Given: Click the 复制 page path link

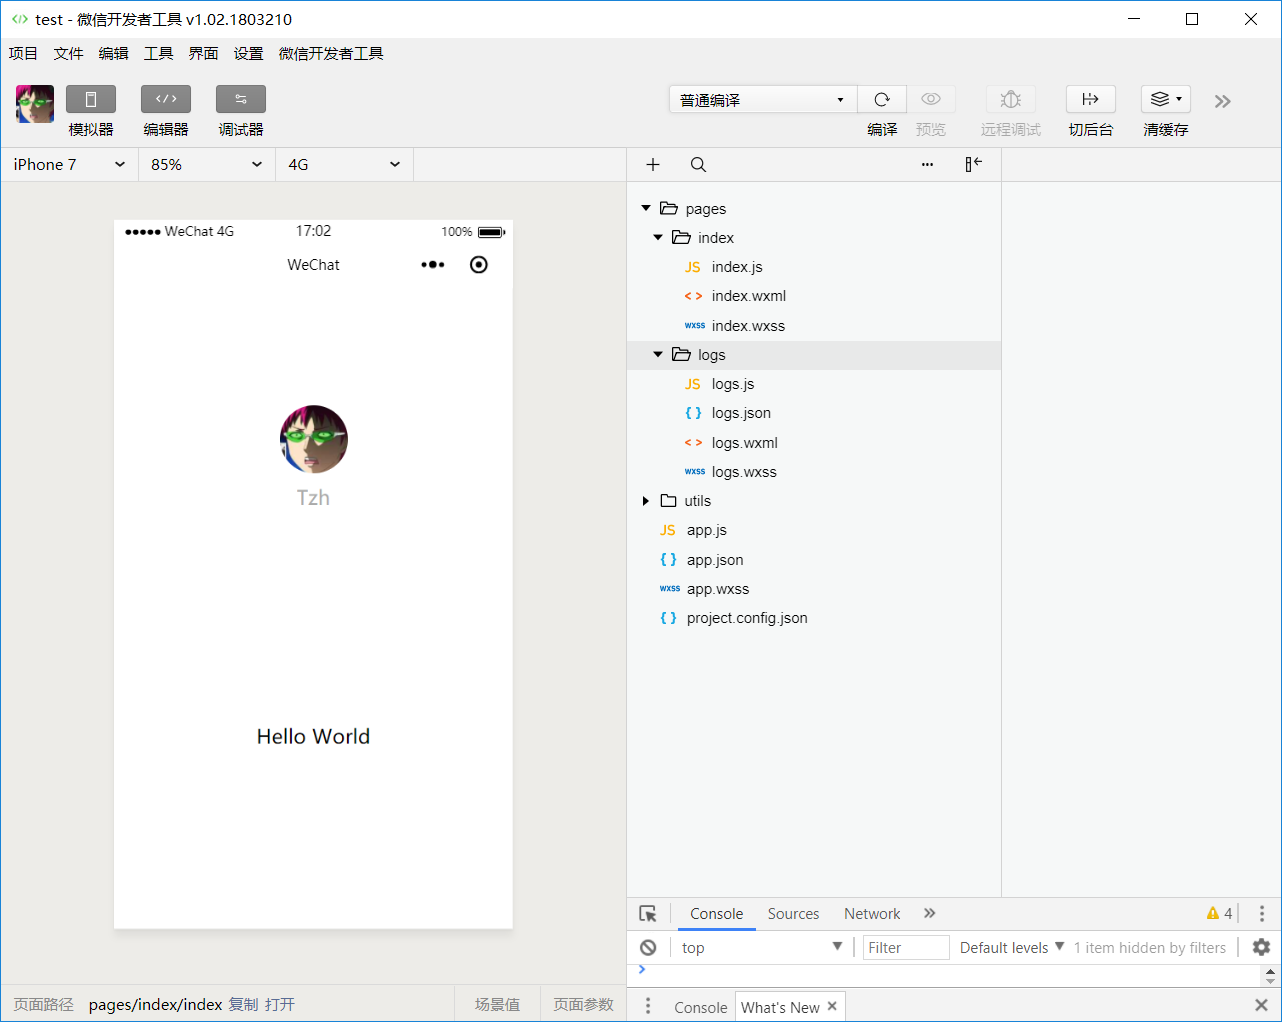Looking at the screenshot, I should pos(243,1004).
